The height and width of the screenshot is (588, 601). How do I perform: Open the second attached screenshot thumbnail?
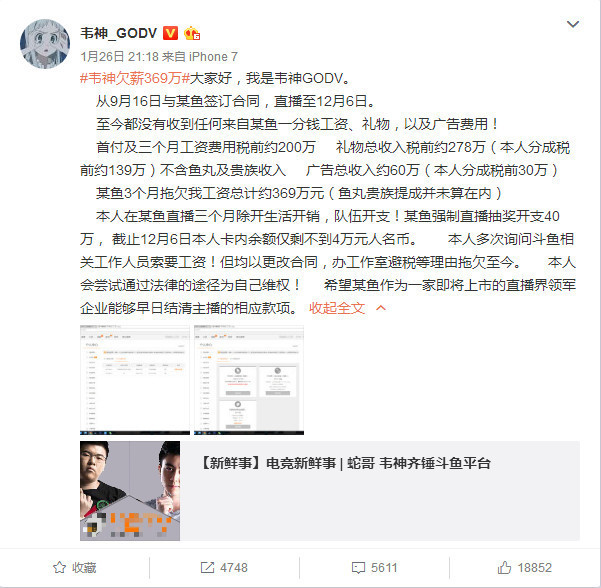click(249, 380)
